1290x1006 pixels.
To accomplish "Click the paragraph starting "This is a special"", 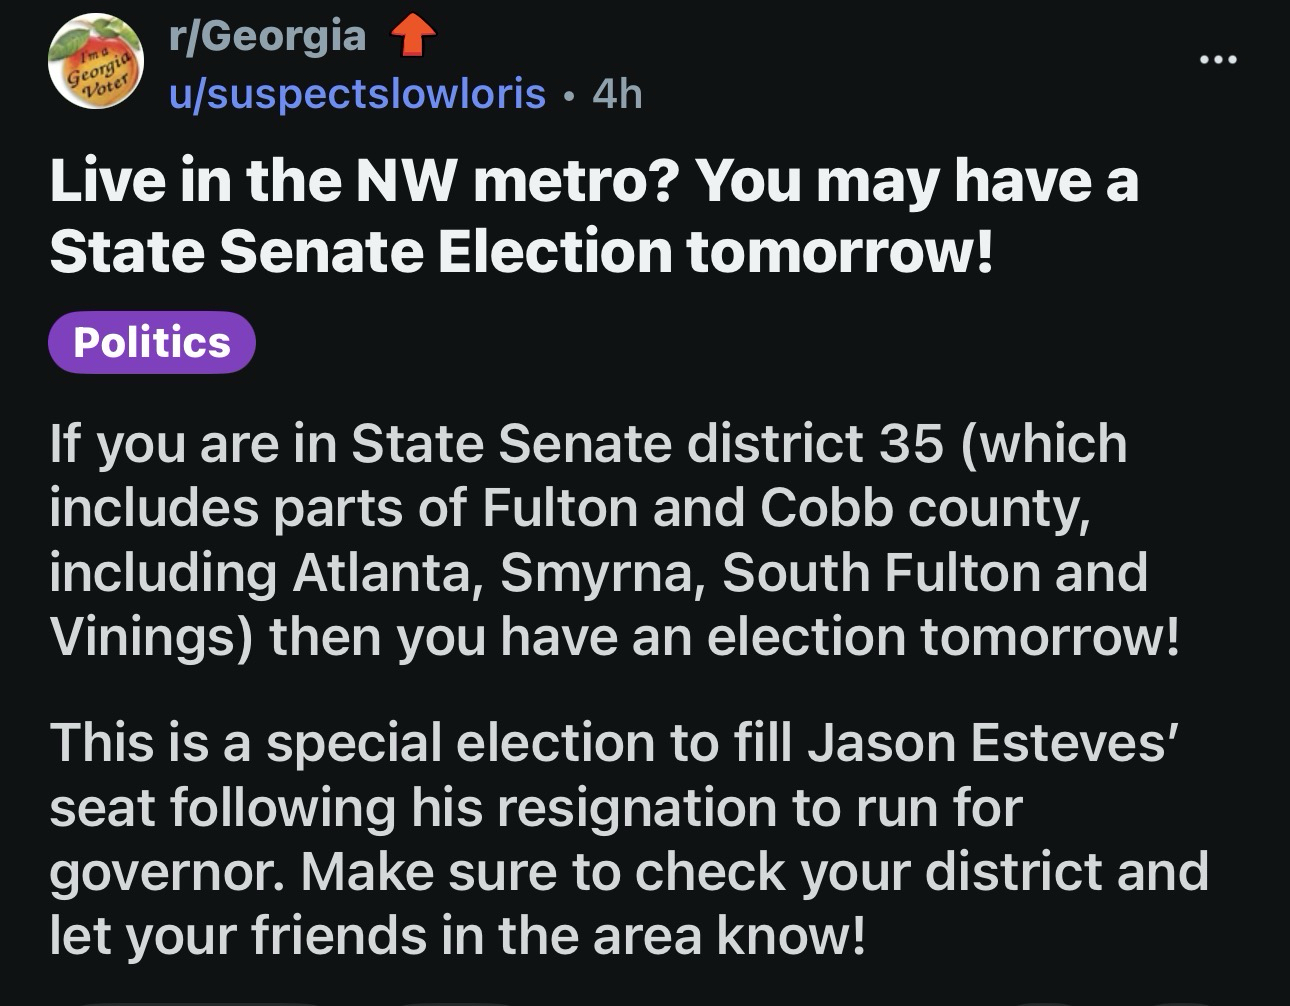I will (x=628, y=838).
